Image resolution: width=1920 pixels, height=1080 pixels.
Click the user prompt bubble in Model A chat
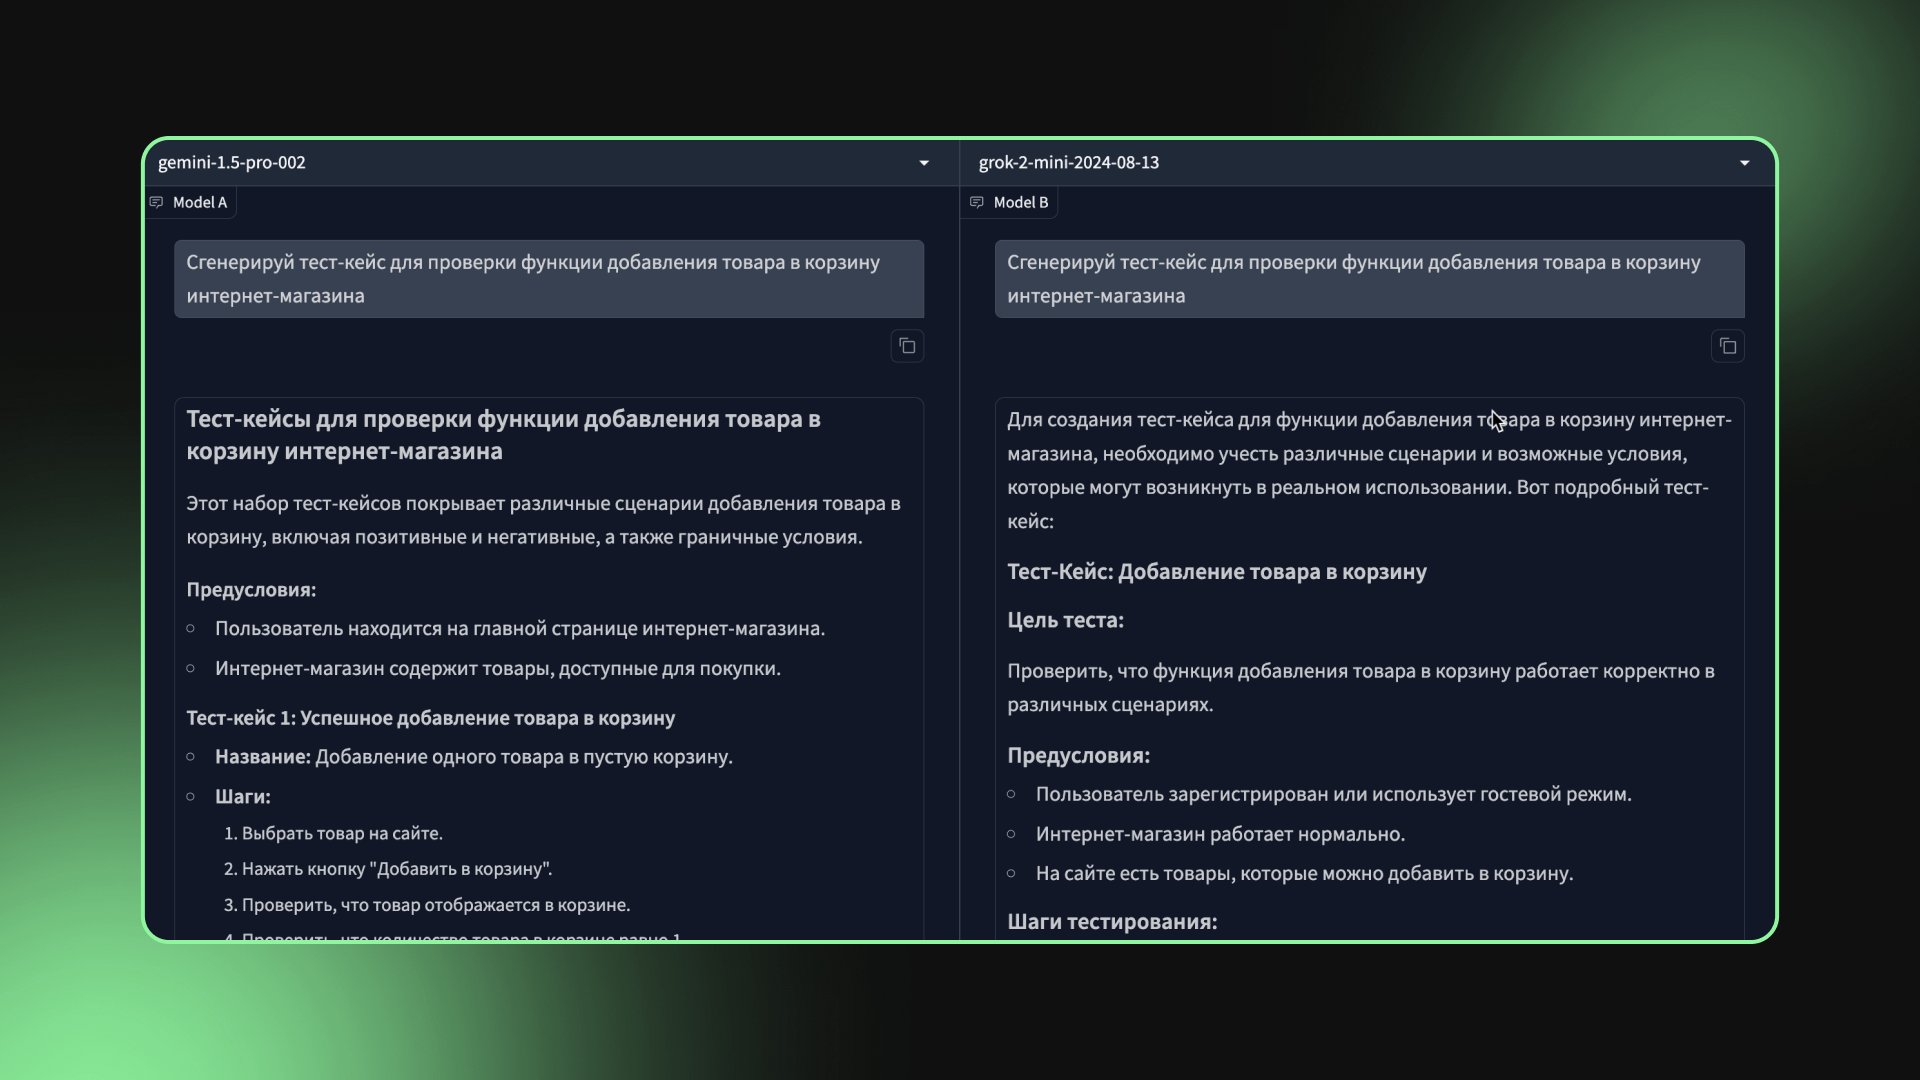point(548,279)
